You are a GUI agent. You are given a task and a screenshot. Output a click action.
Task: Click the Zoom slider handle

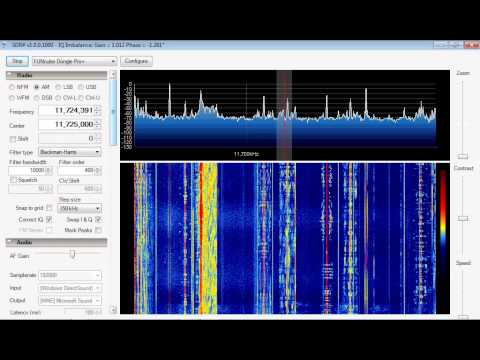463,156
